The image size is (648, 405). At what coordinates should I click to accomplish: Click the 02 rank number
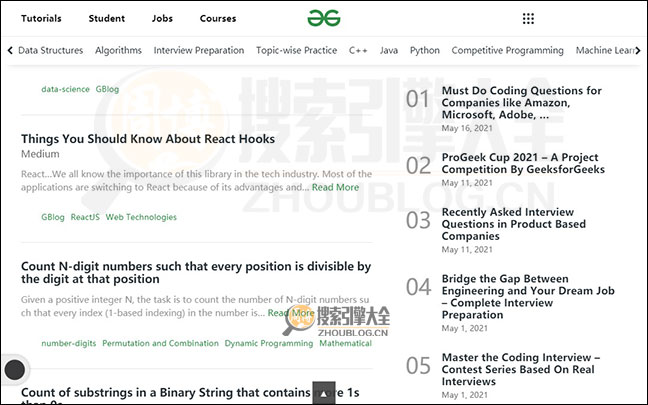(418, 166)
